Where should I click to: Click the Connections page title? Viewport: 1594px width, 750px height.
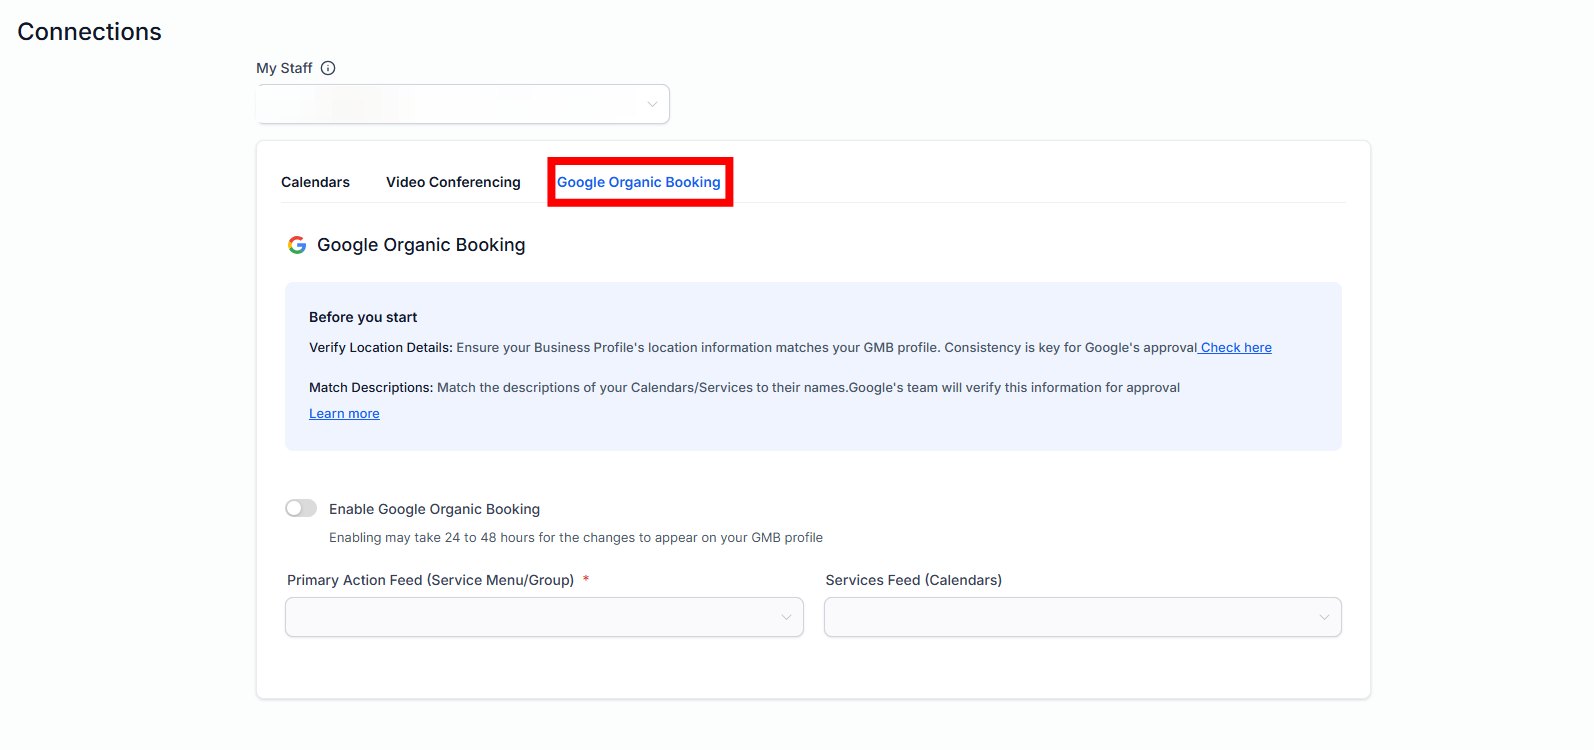89,32
